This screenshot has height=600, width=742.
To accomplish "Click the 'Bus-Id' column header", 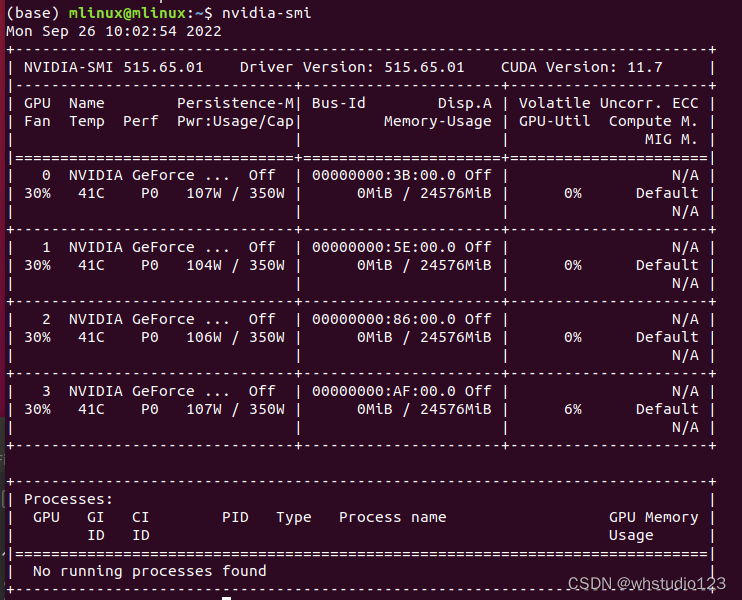I will point(339,103).
